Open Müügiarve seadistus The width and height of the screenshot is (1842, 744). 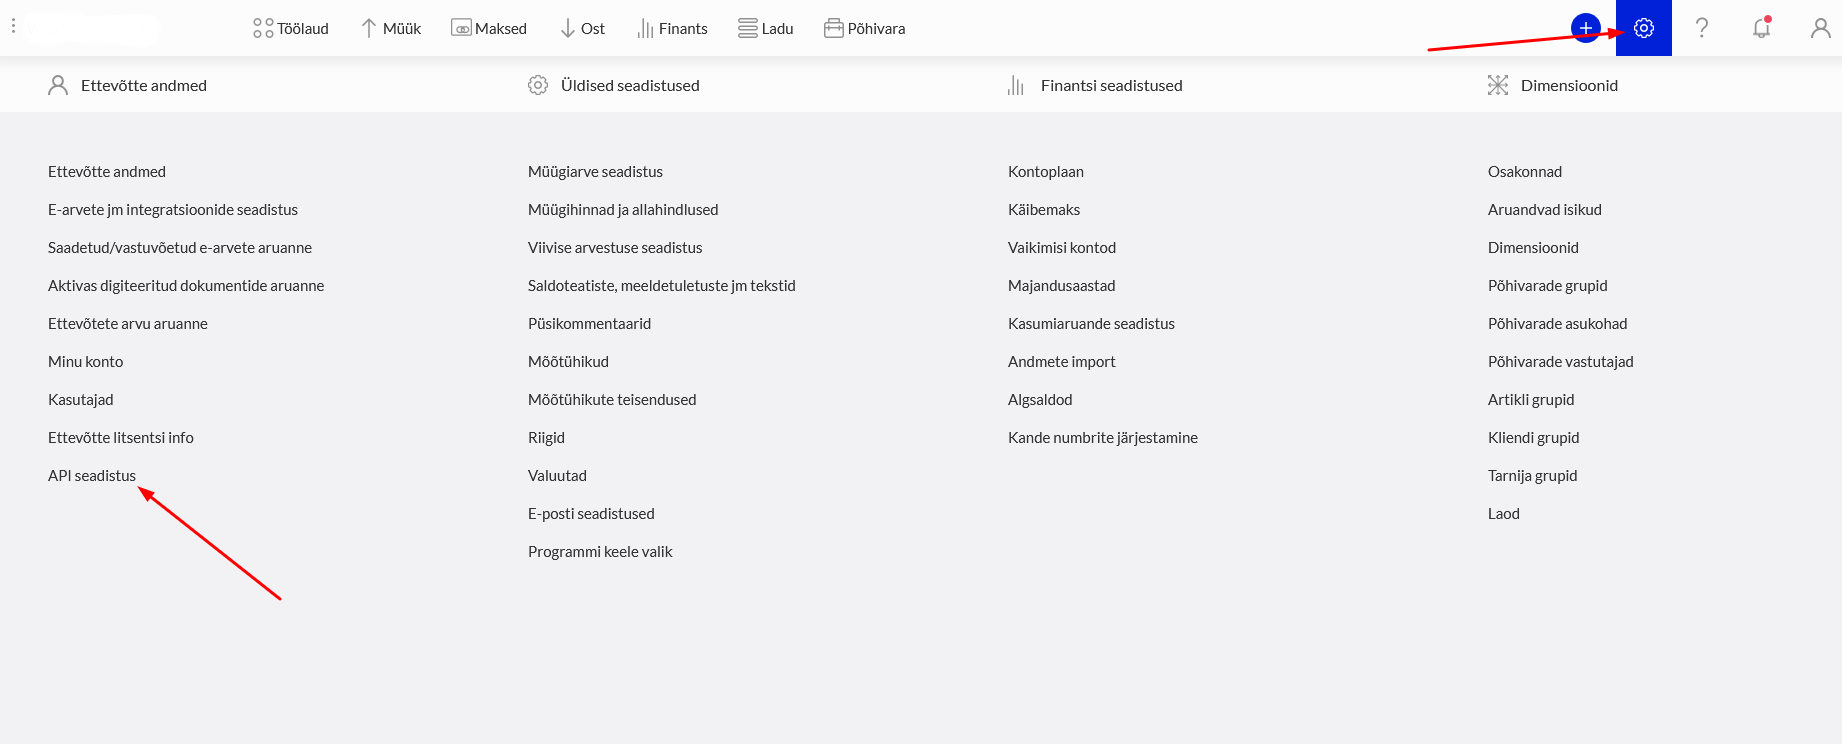595,172
